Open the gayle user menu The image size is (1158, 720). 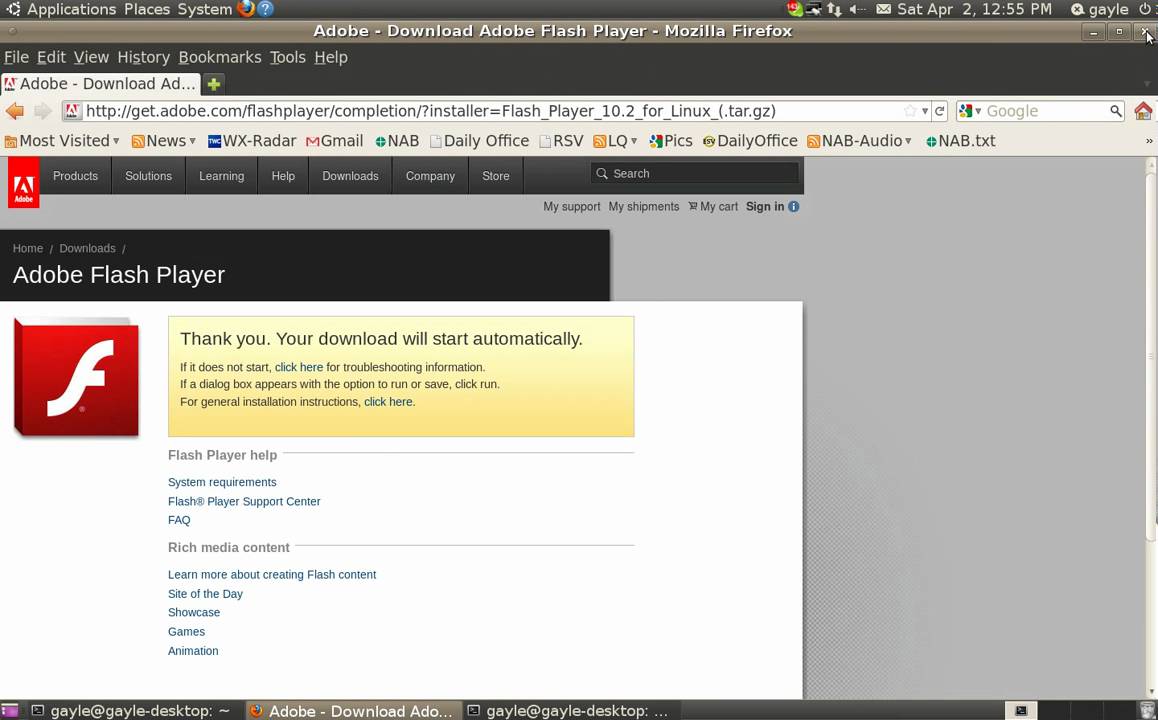click(x=1100, y=9)
